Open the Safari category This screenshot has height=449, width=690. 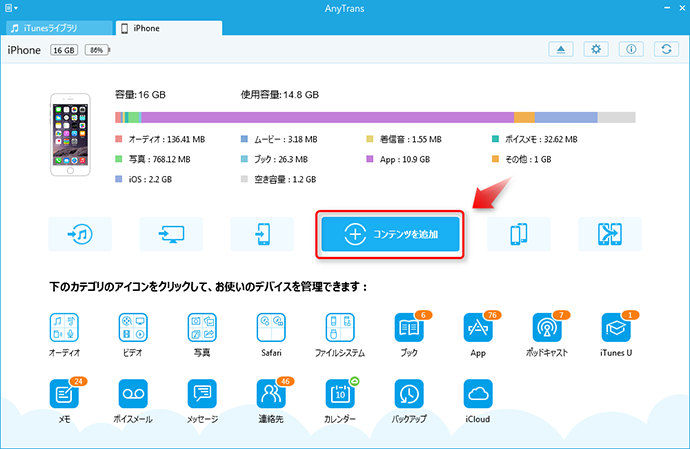(x=271, y=328)
